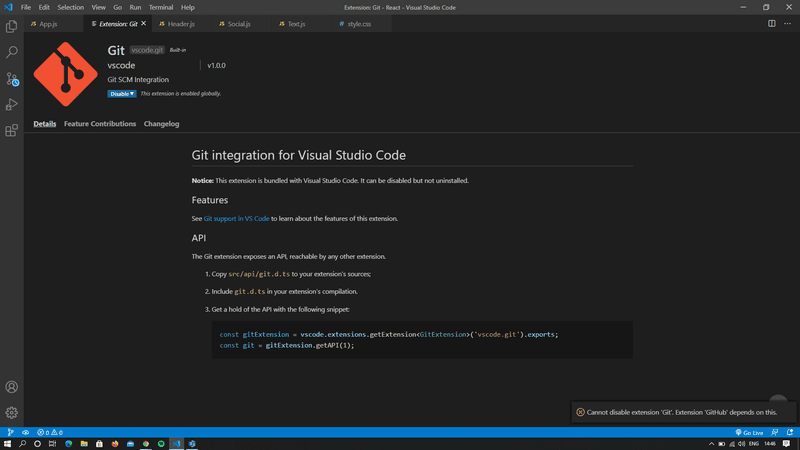The image size is (800, 450).
Task: Open the Search view icon
Action: point(12,52)
